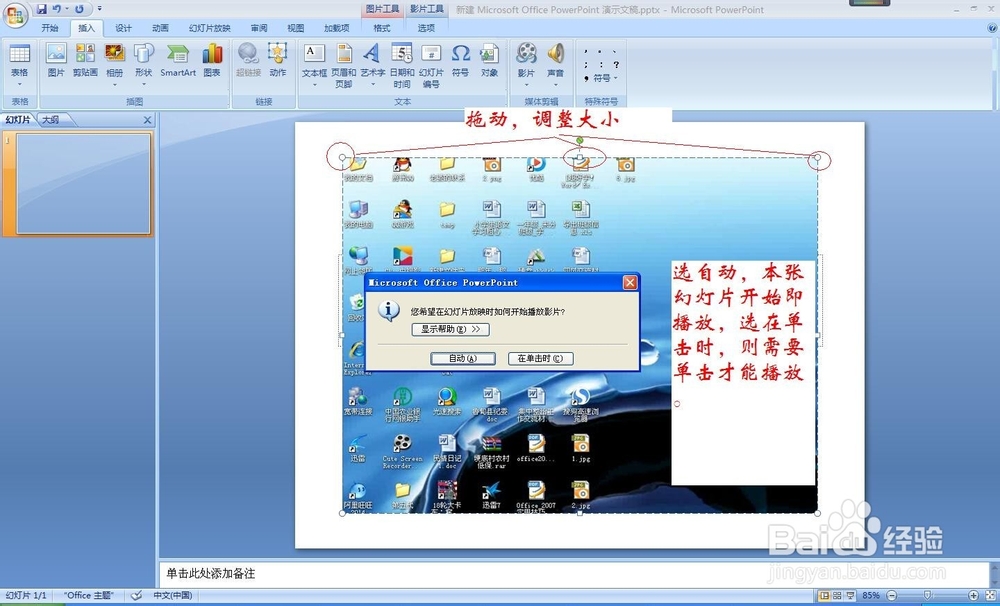The width and height of the screenshot is (1000, 606).
Task: Switch to the 大纲 outline pane tab
Action: click(x=51, y=120)
